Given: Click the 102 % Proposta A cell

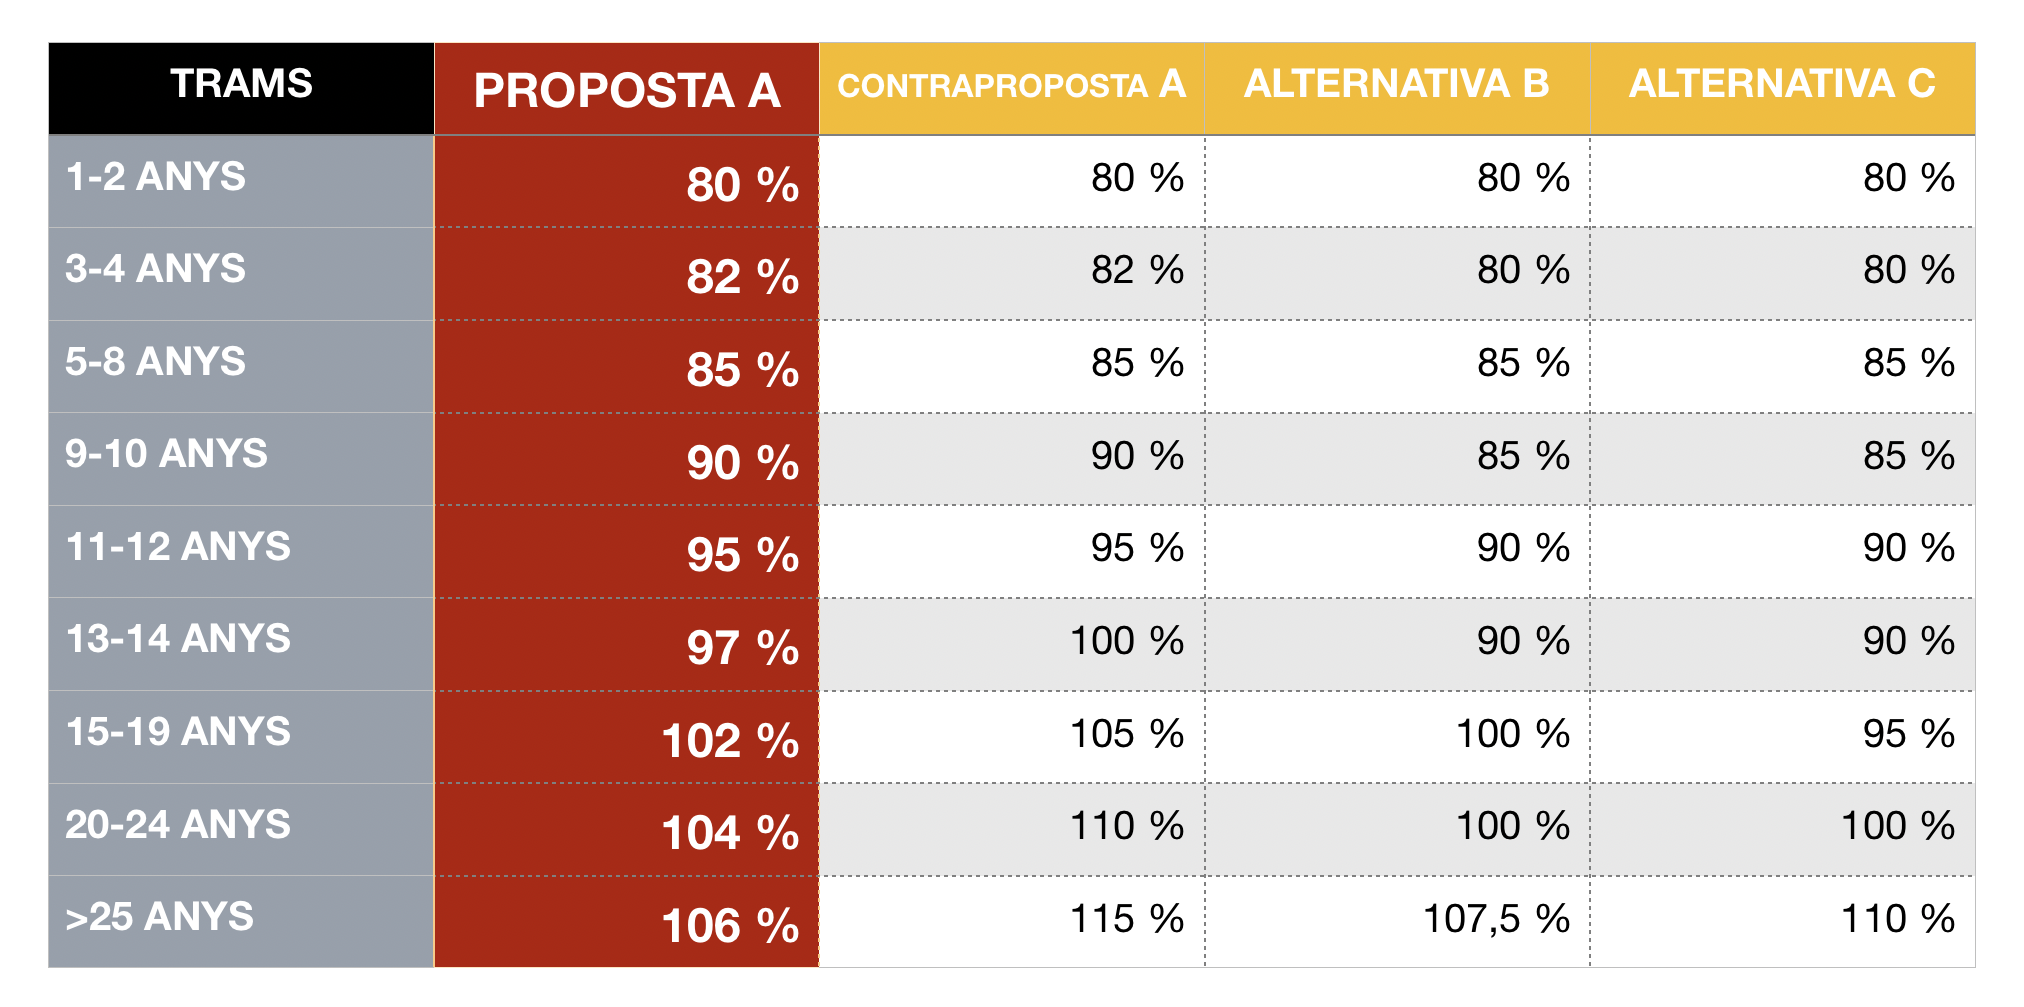Looking at the screenshot, I should (730, 741).
